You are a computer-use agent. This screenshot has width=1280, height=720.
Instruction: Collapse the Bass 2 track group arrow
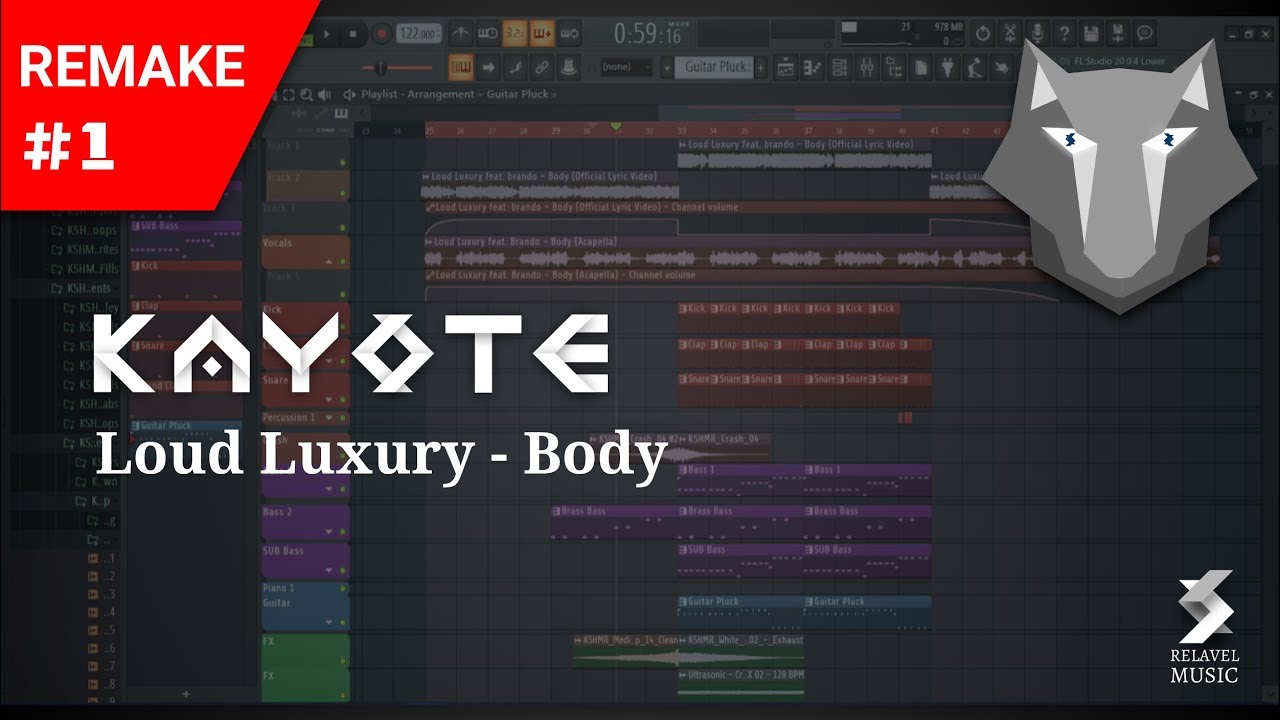[x=328, y=531]
